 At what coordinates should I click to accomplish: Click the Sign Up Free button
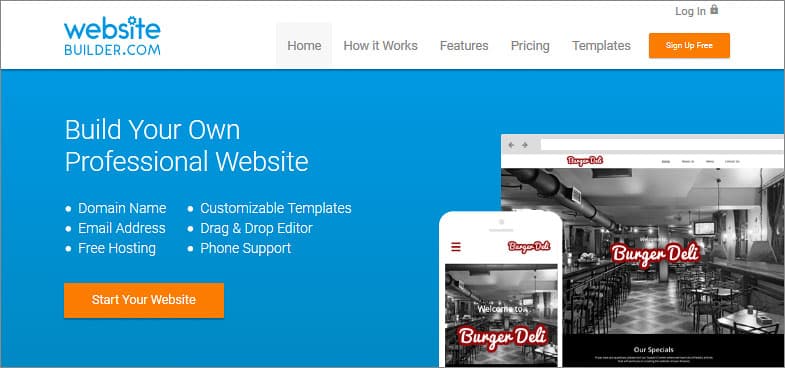pos(689,46)
